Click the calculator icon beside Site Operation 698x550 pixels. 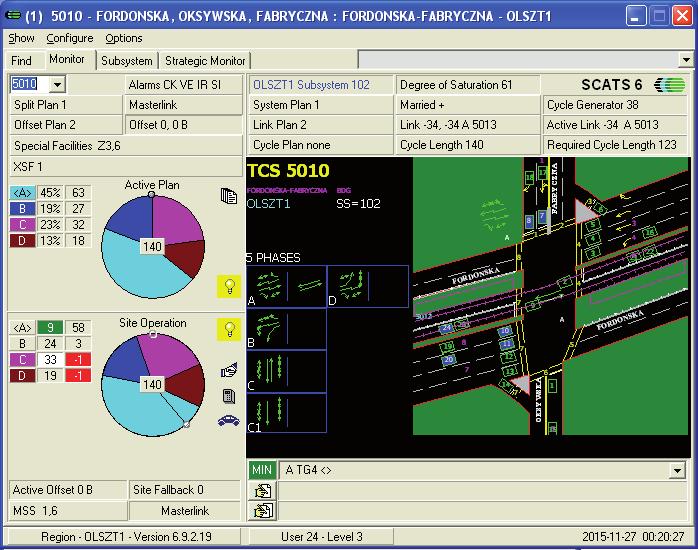[x=229, y=396]
